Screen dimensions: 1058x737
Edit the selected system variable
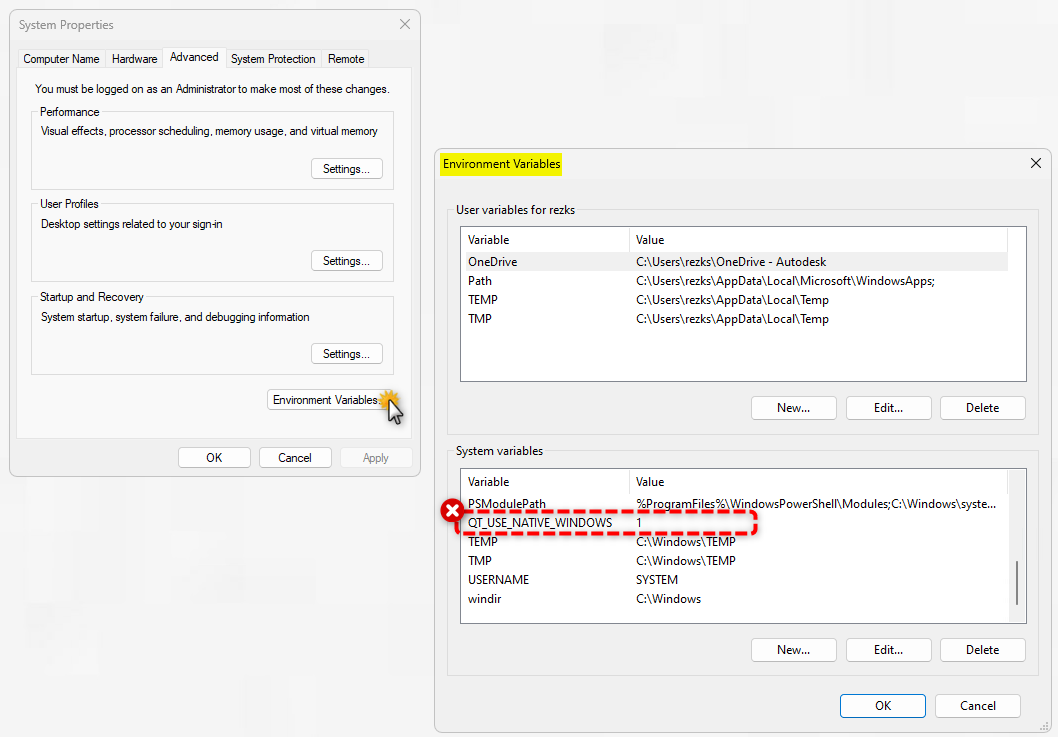[x=889, y=650]
